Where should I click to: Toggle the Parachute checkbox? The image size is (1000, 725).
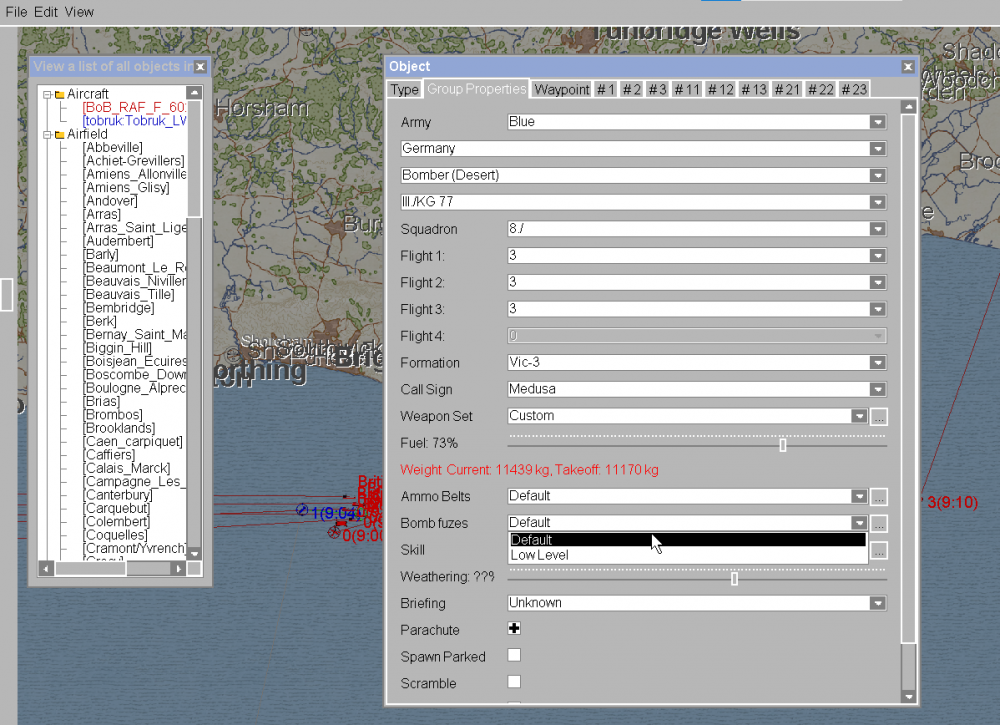[514, 629]
